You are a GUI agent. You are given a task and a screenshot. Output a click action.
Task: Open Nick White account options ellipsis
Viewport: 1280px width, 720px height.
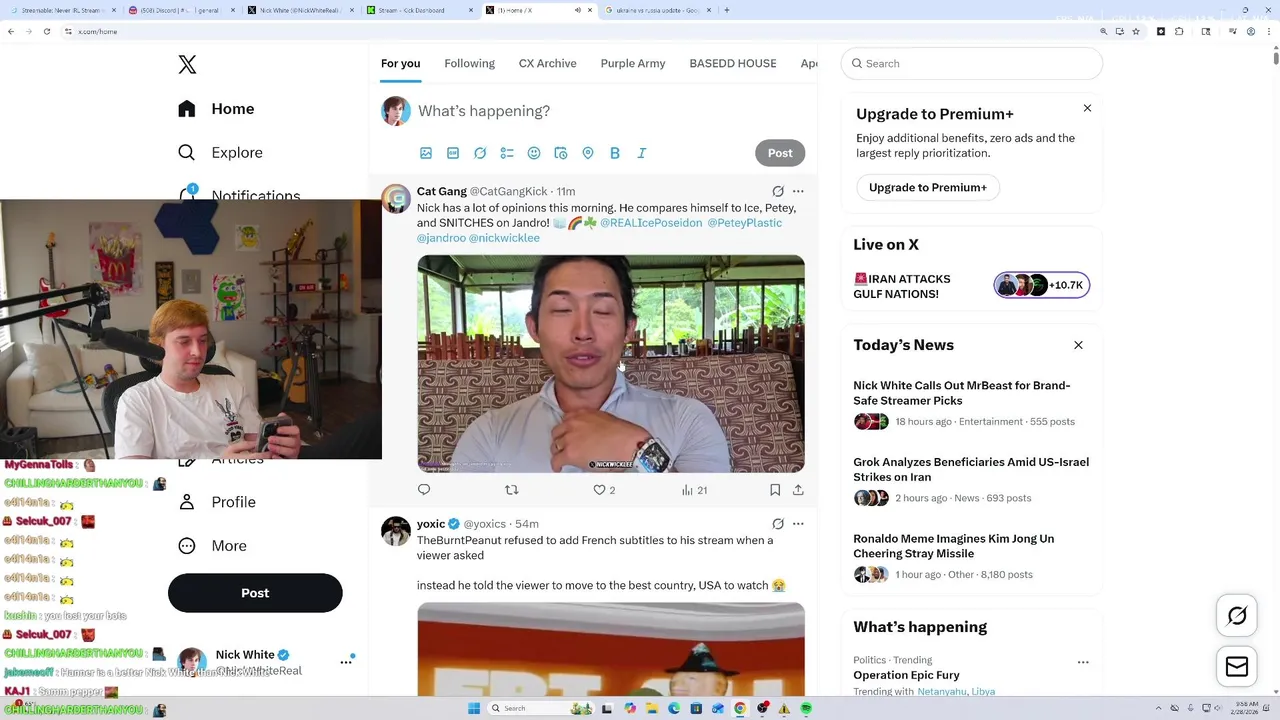tap(346, 662)
